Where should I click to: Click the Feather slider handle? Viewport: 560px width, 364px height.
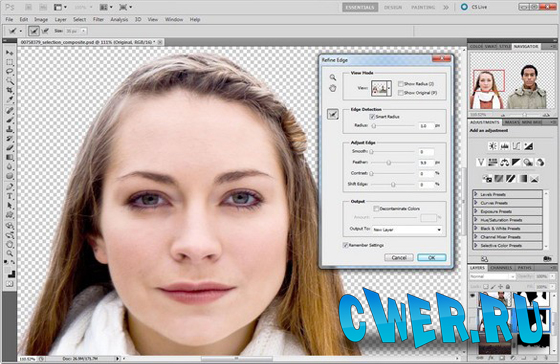(389, 163)
